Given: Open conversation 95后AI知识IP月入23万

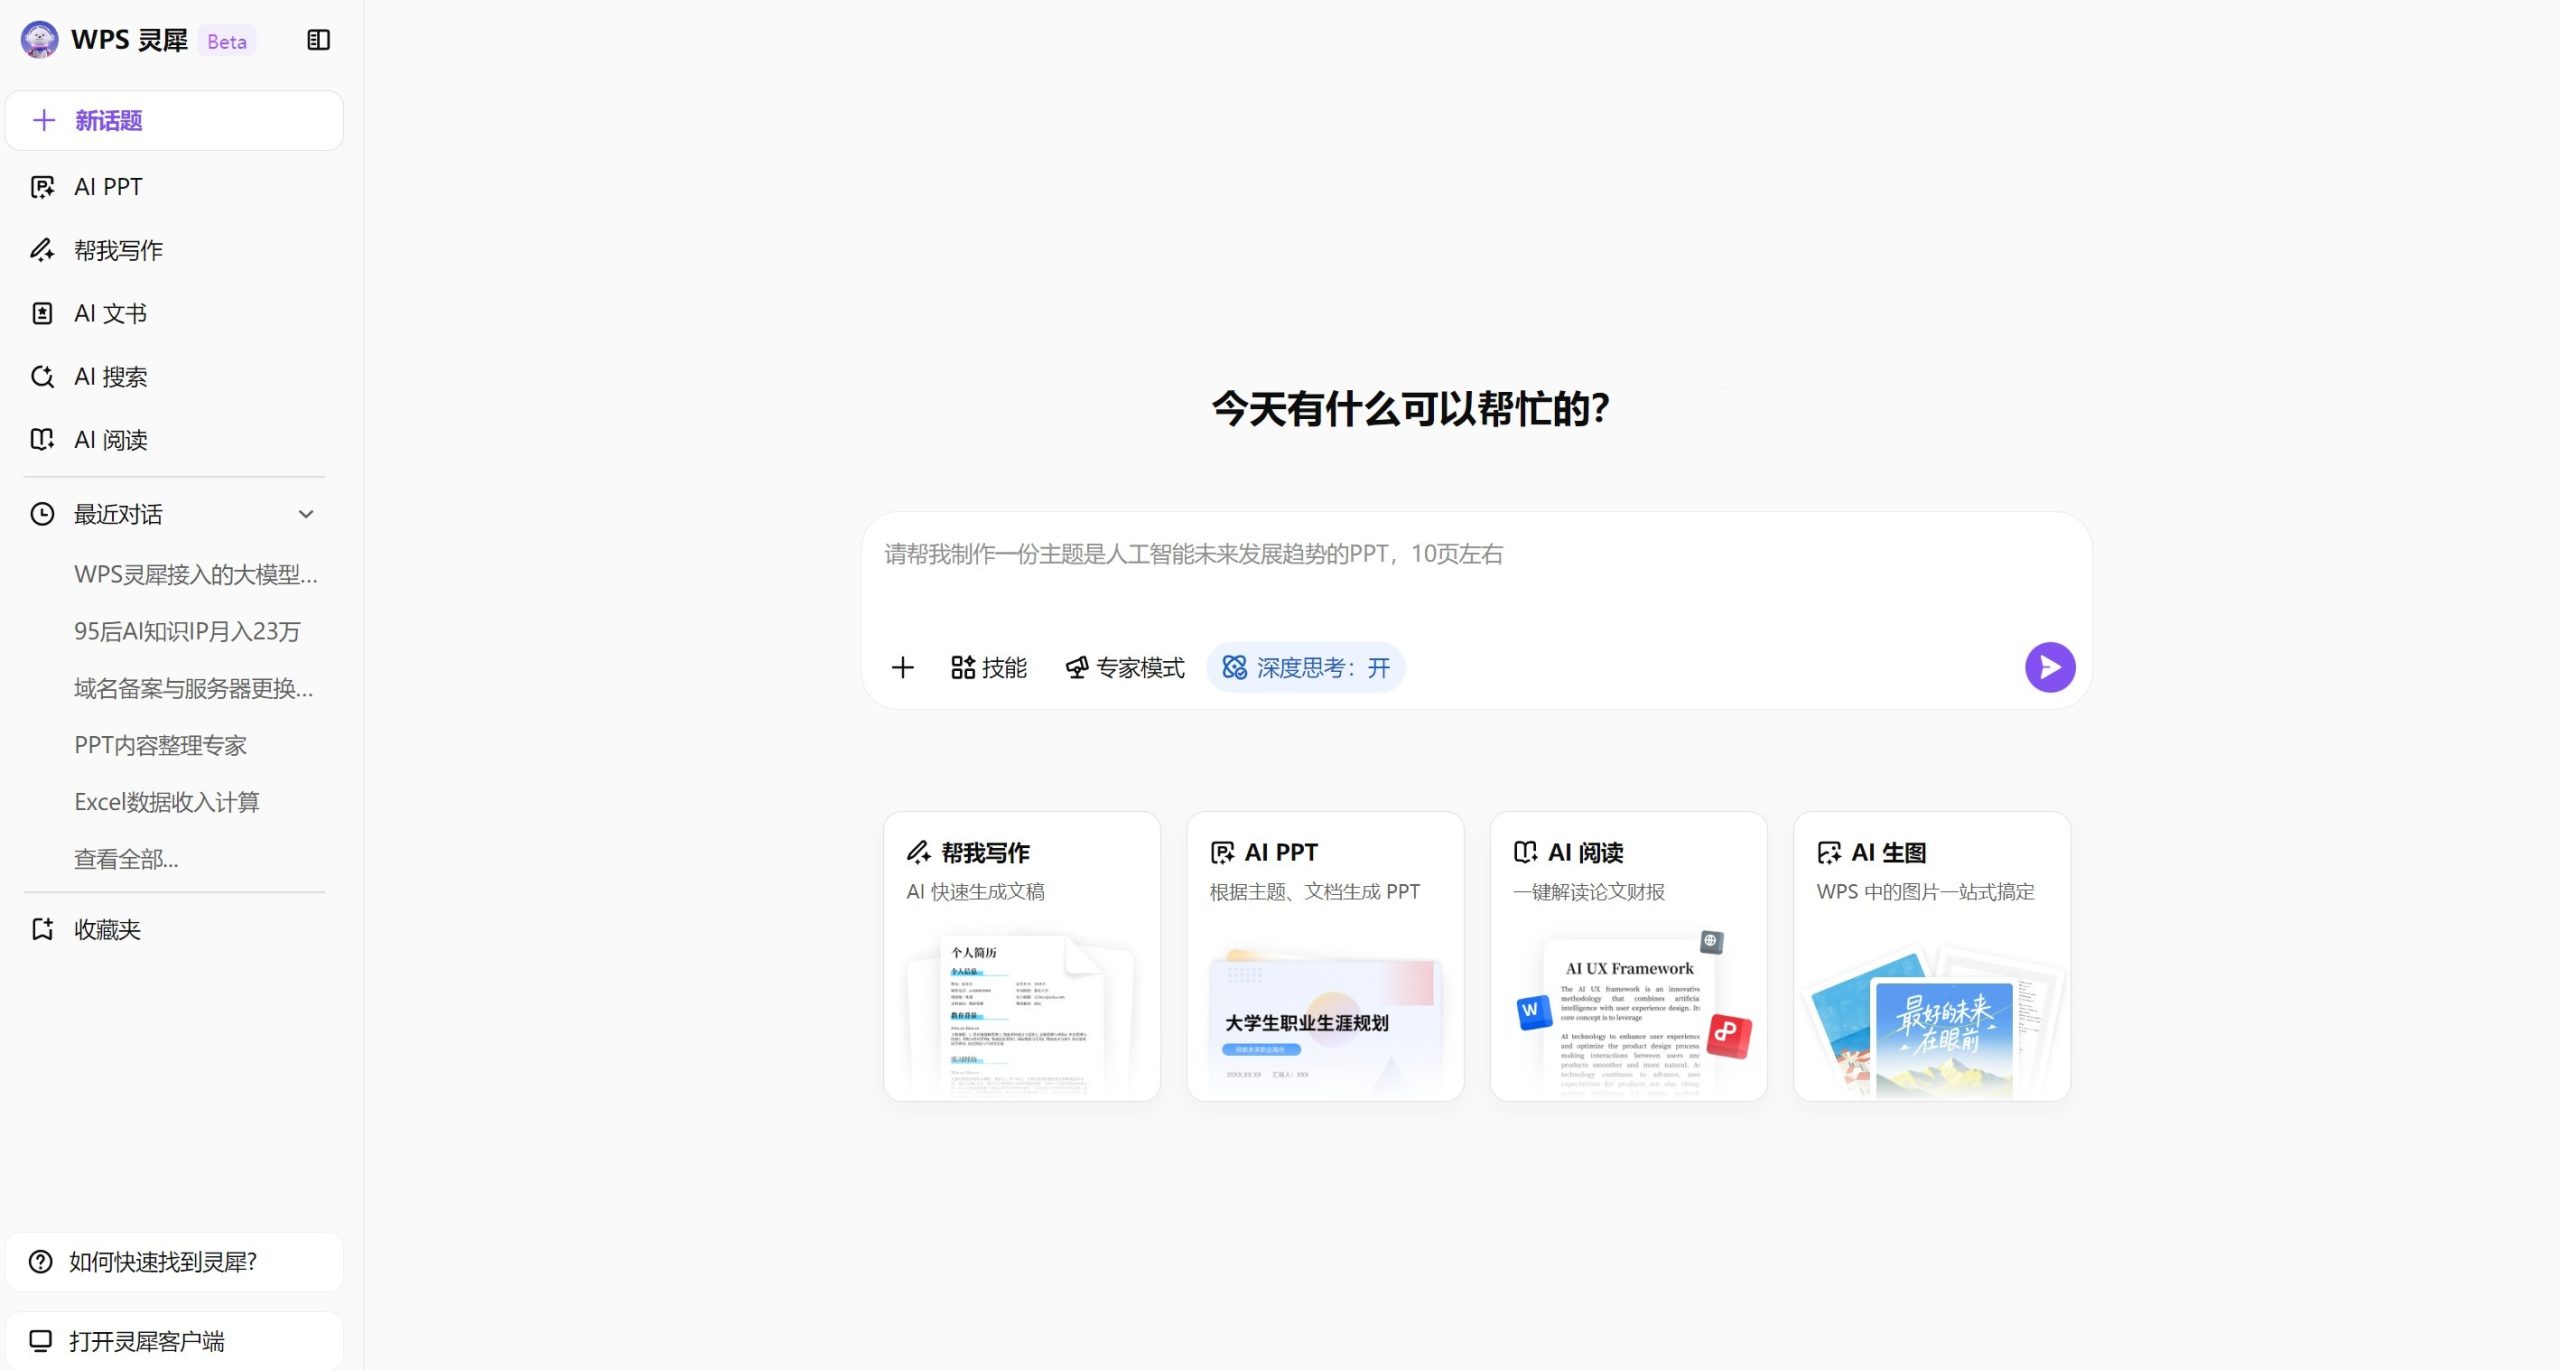Looking at the screenshot, I should (187, 632).
